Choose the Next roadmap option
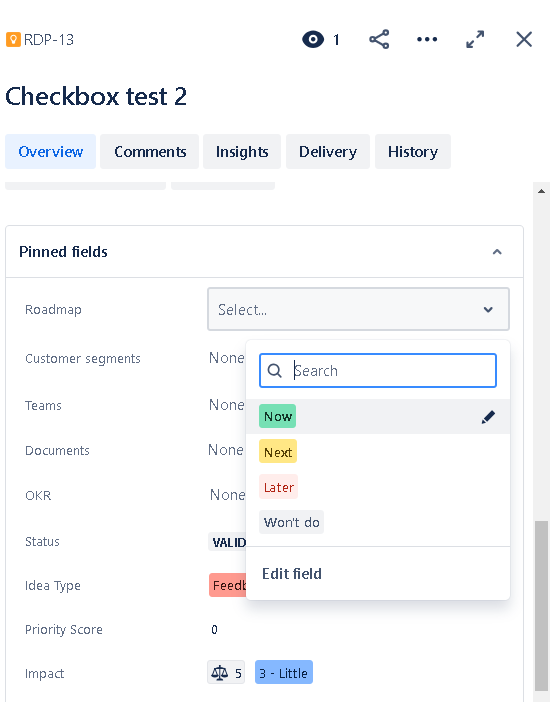Viewport: 559px width, 702px height. point(278,452)
